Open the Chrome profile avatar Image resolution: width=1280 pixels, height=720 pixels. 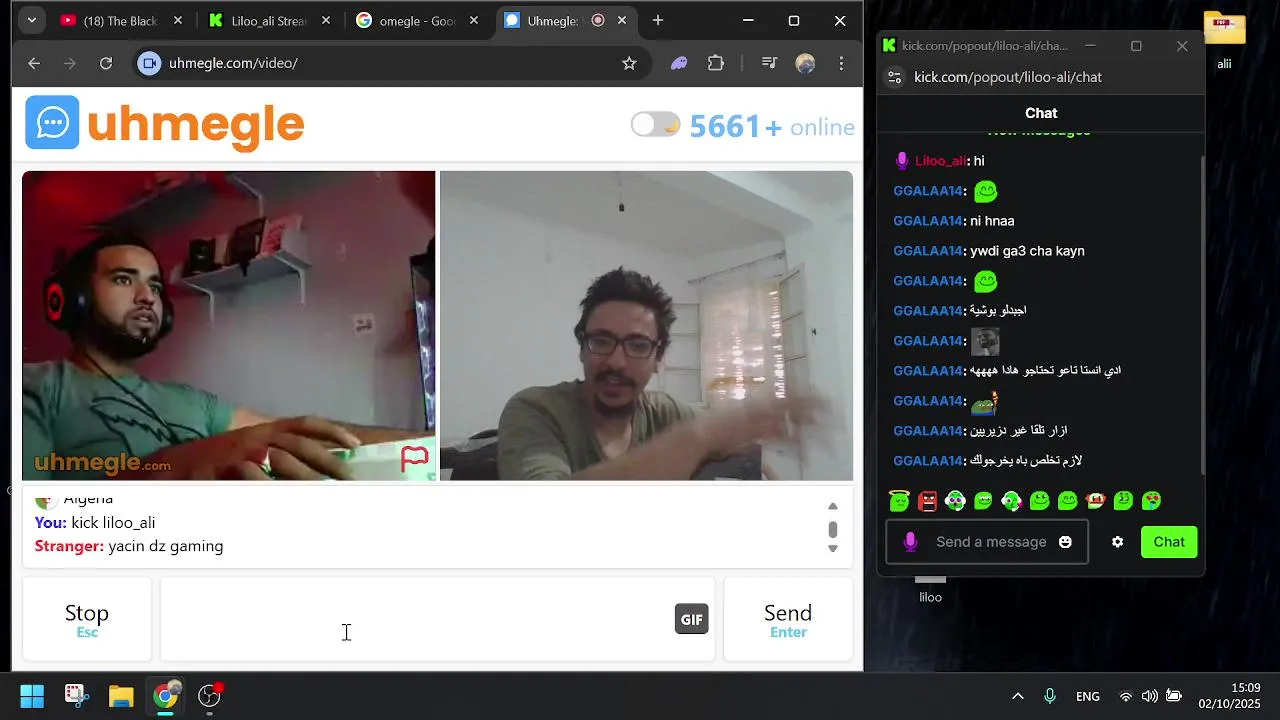[x=805, y=63]
